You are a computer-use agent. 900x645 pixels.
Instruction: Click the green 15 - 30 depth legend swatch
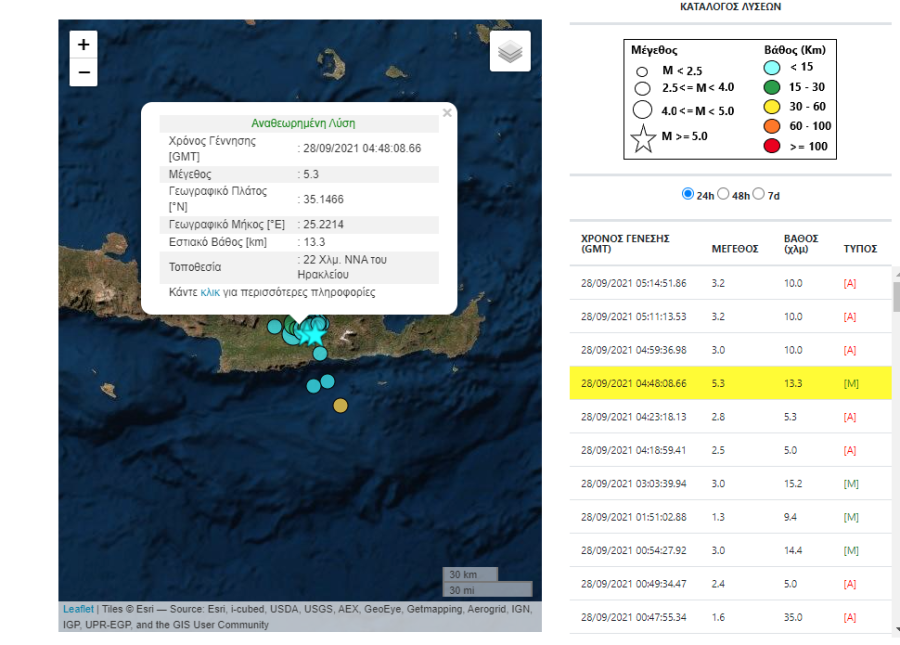tap(771, 87)
